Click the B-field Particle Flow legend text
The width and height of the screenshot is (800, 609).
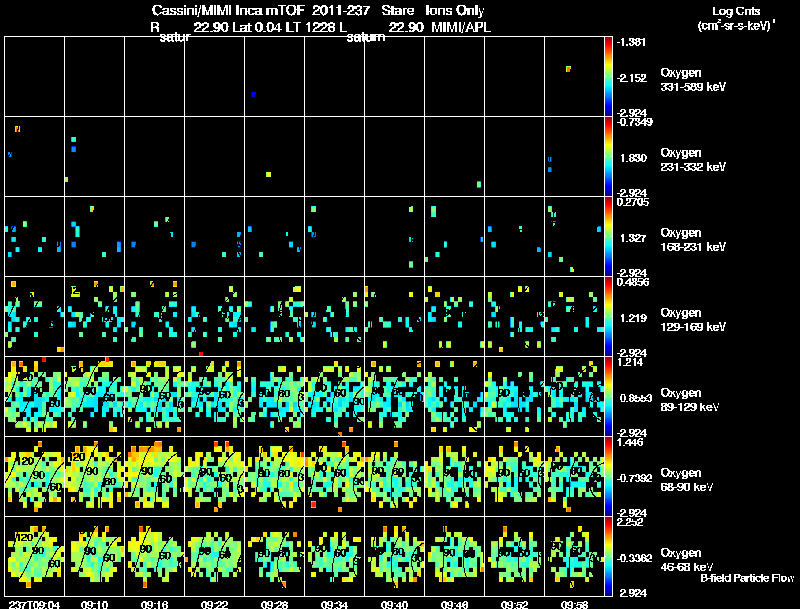pos(747,578)
